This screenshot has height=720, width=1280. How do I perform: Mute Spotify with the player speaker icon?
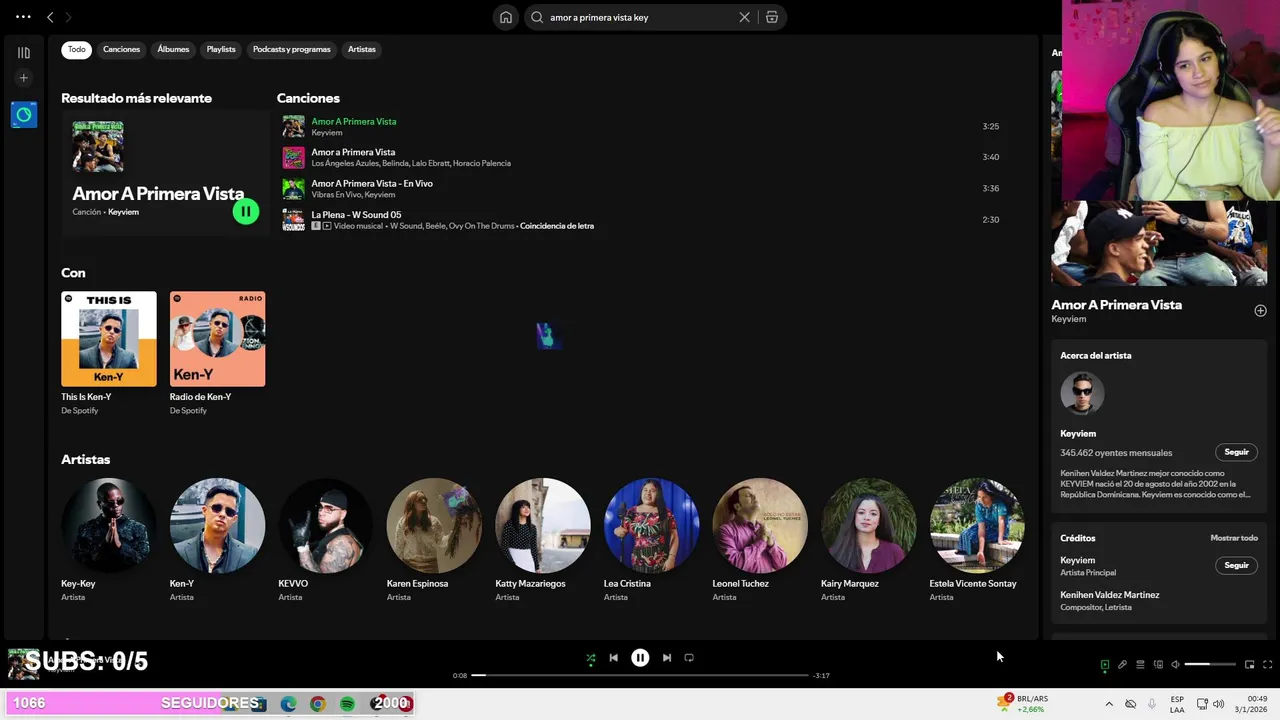(1176, 665)
